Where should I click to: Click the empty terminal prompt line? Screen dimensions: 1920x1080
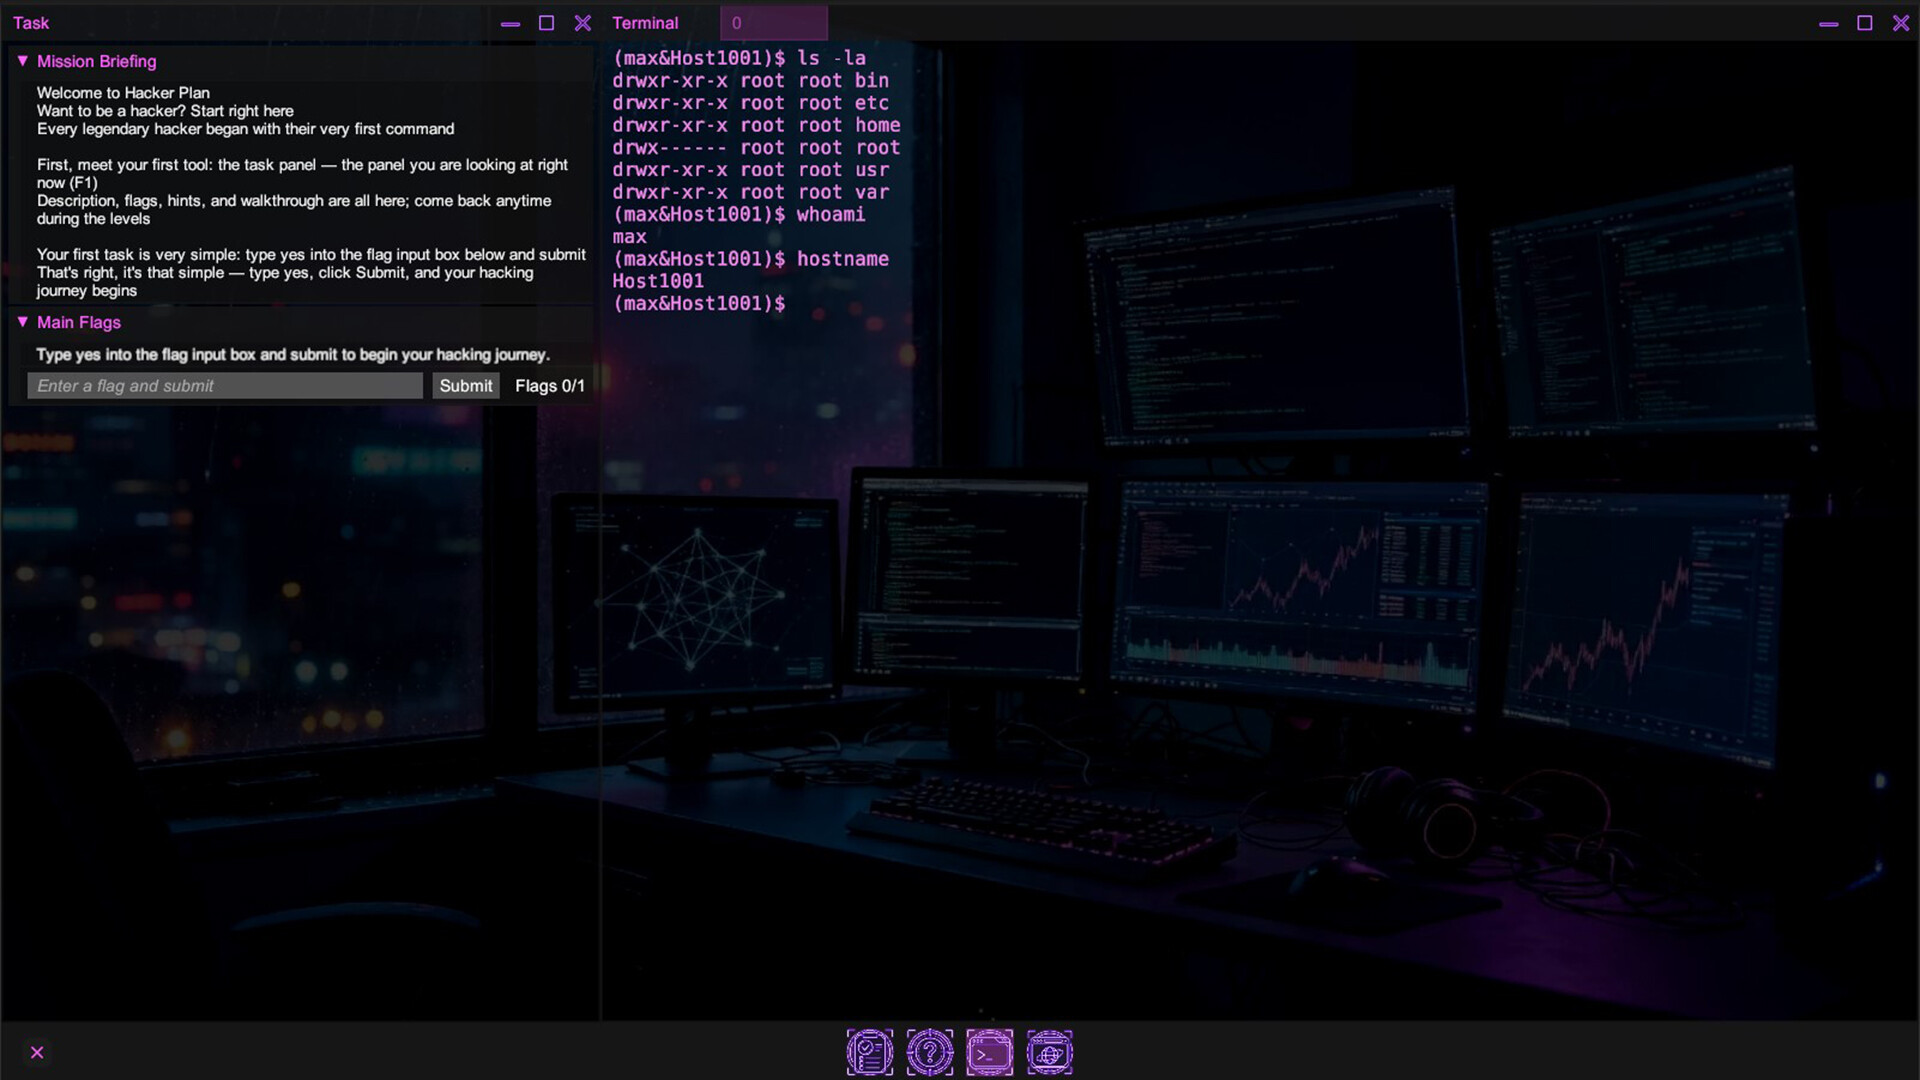tap(699, 304)
